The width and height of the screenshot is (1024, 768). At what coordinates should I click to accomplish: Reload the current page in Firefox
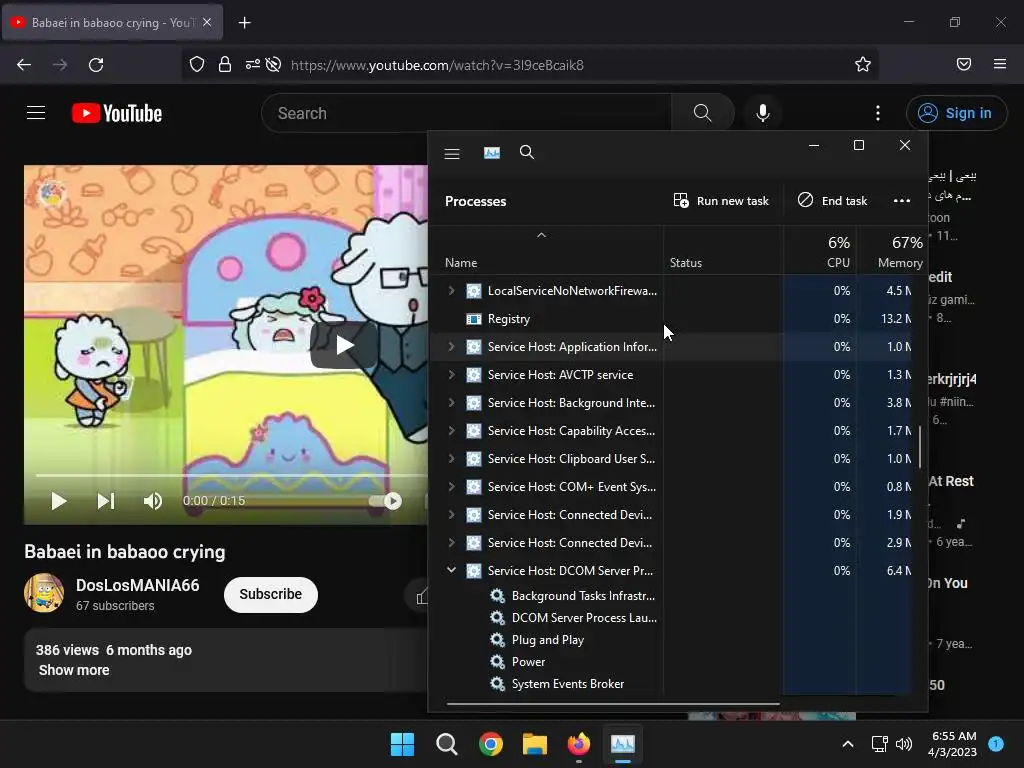click(96, 65)
